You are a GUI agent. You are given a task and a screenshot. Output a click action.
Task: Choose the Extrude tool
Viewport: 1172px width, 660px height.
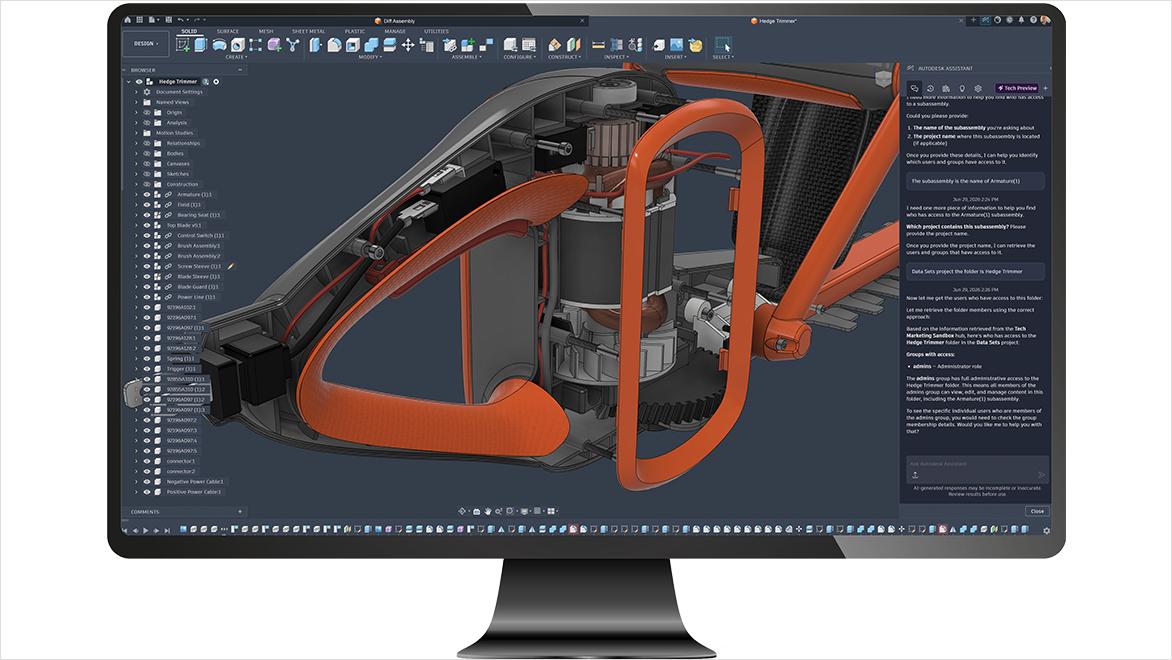click(200, 45)
